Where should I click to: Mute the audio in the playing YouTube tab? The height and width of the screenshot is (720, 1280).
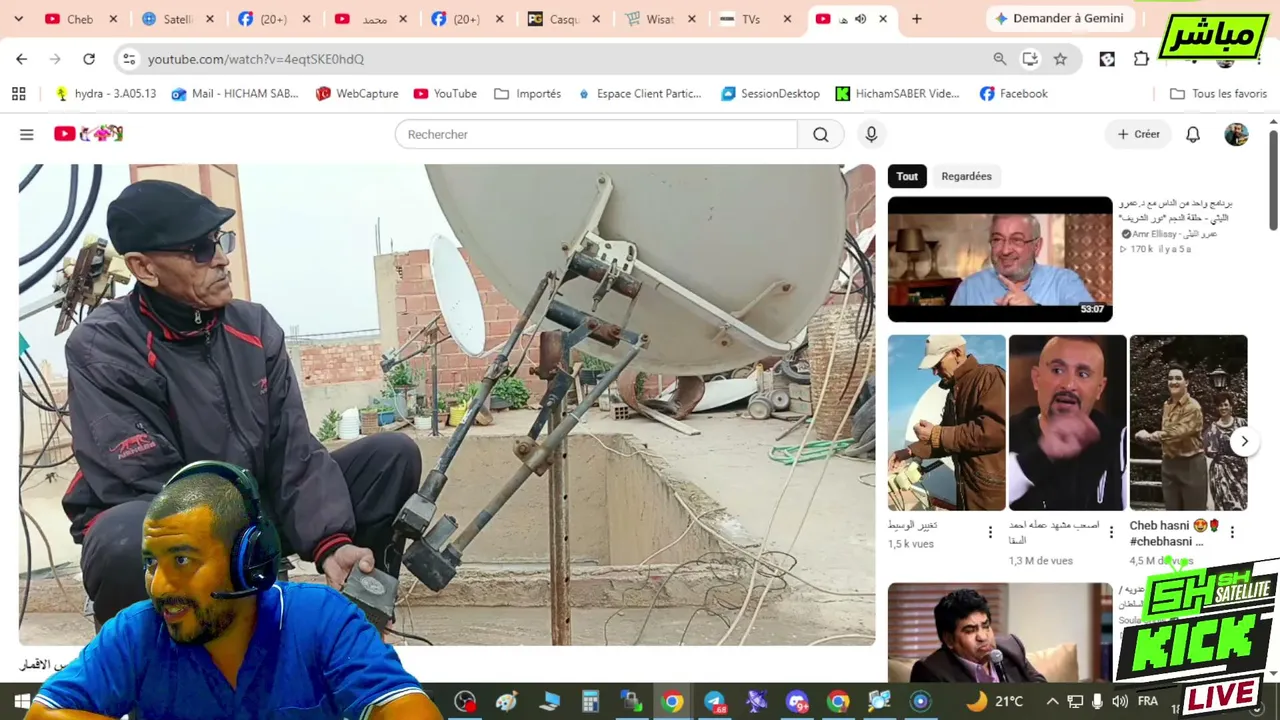(x=860, y=19)
